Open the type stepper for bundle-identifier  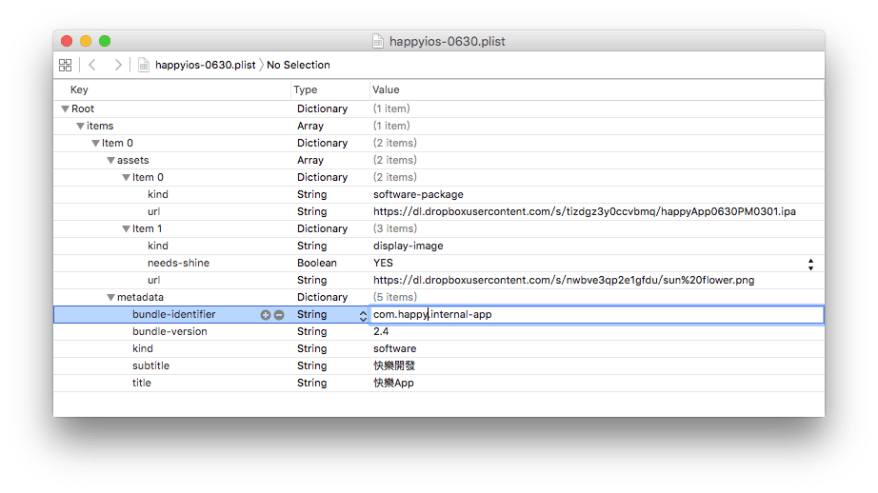(x=363, y=315)
